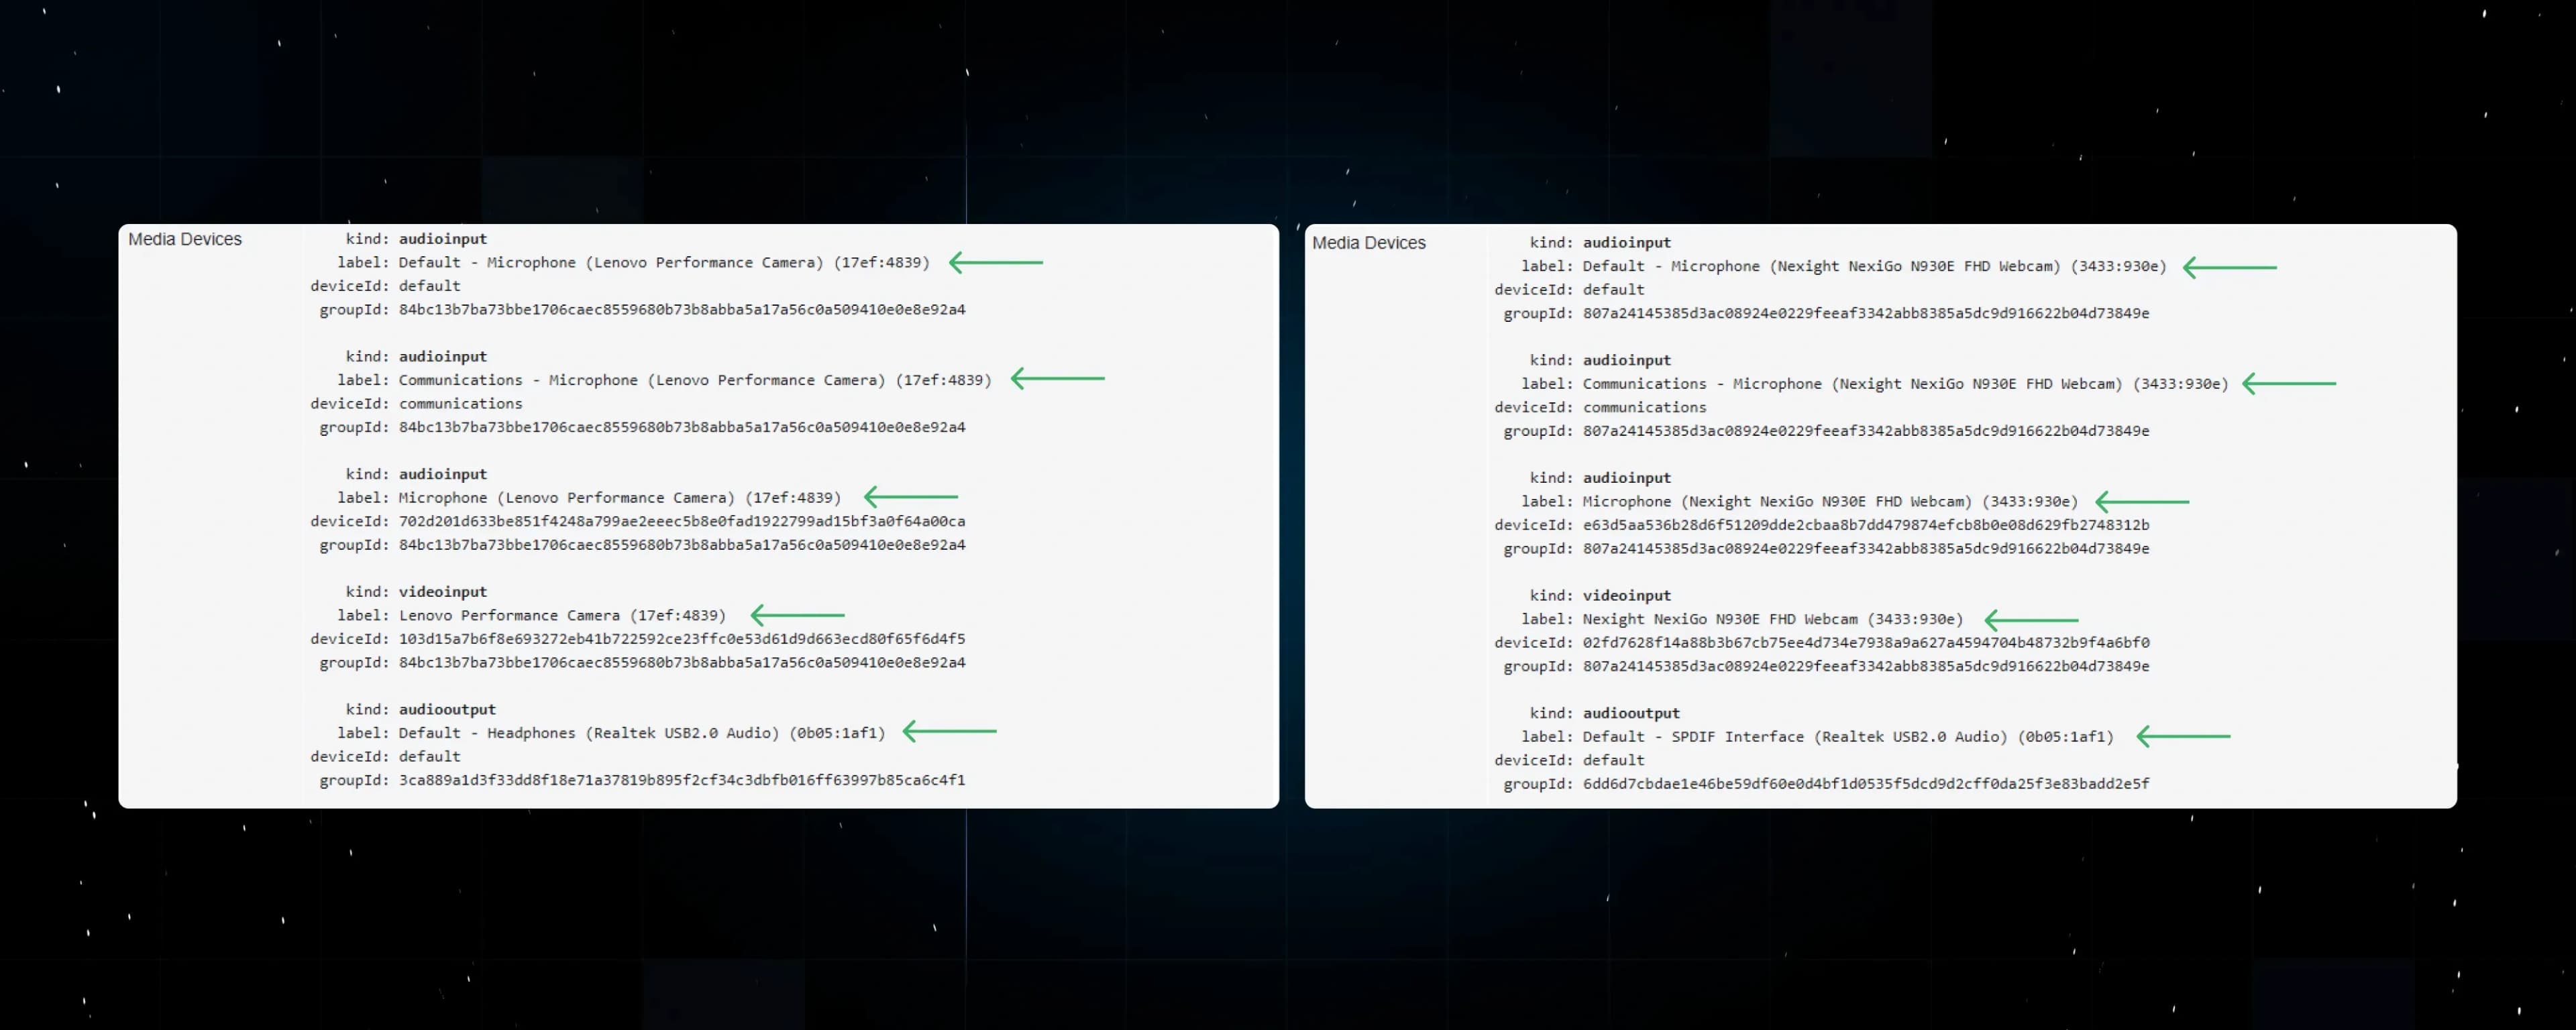Click the Default - Headphones (Realtek USB2.0 Audio) label
Viewport: 2576px width, 1030px height.
pyautogui.click(x=641, y=733)
